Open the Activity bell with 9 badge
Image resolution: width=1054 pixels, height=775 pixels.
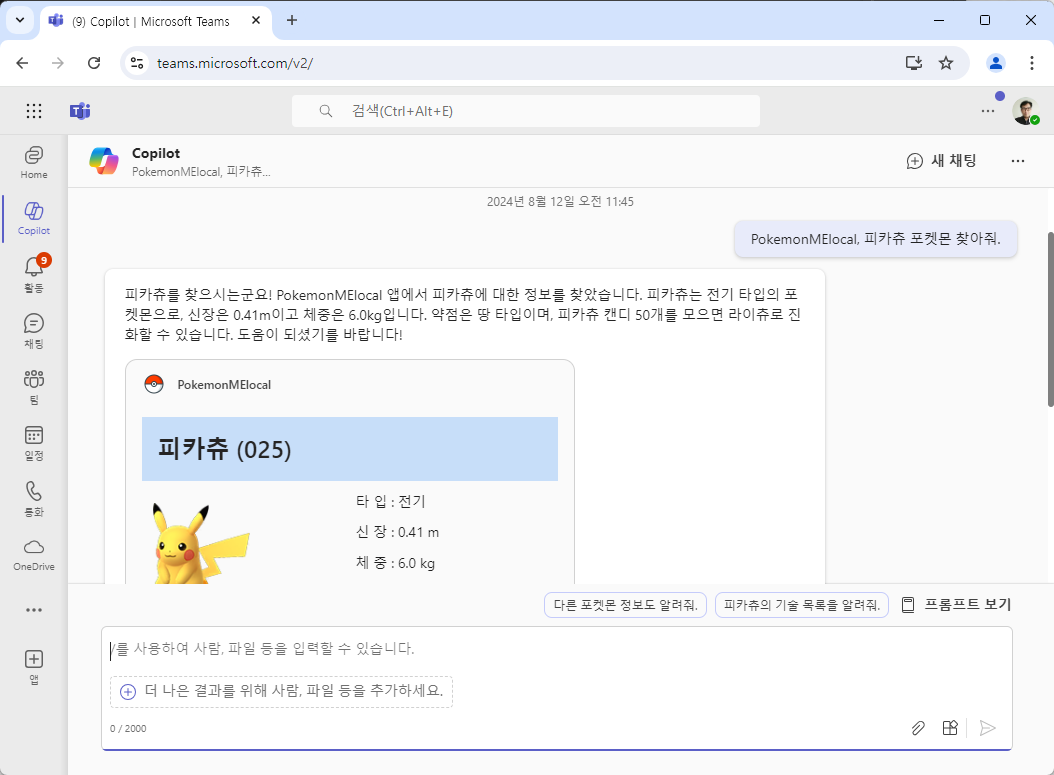point(34,274)
